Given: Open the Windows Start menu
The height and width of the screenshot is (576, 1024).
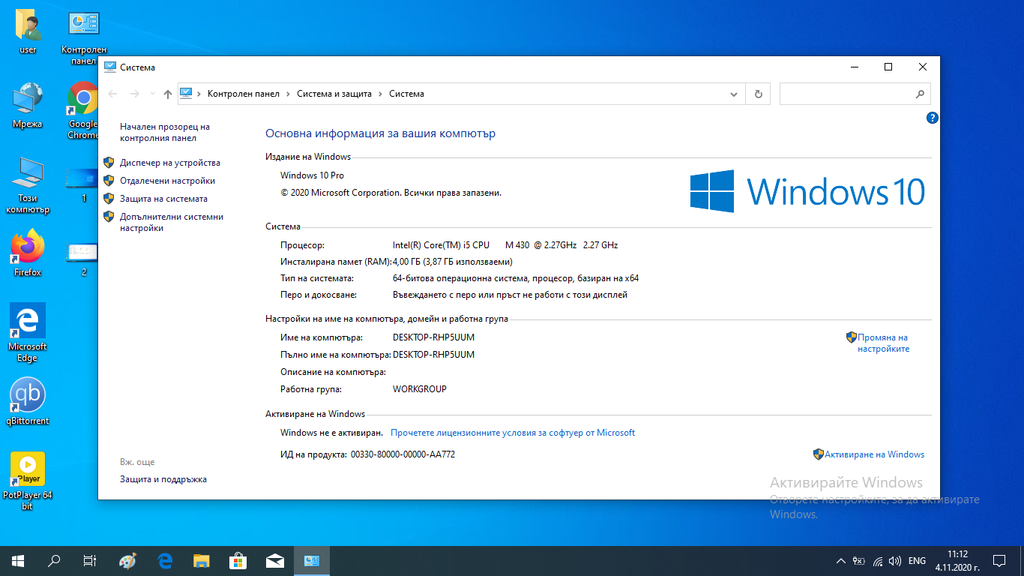Looking at the screenshot, I should click(18, 561).
